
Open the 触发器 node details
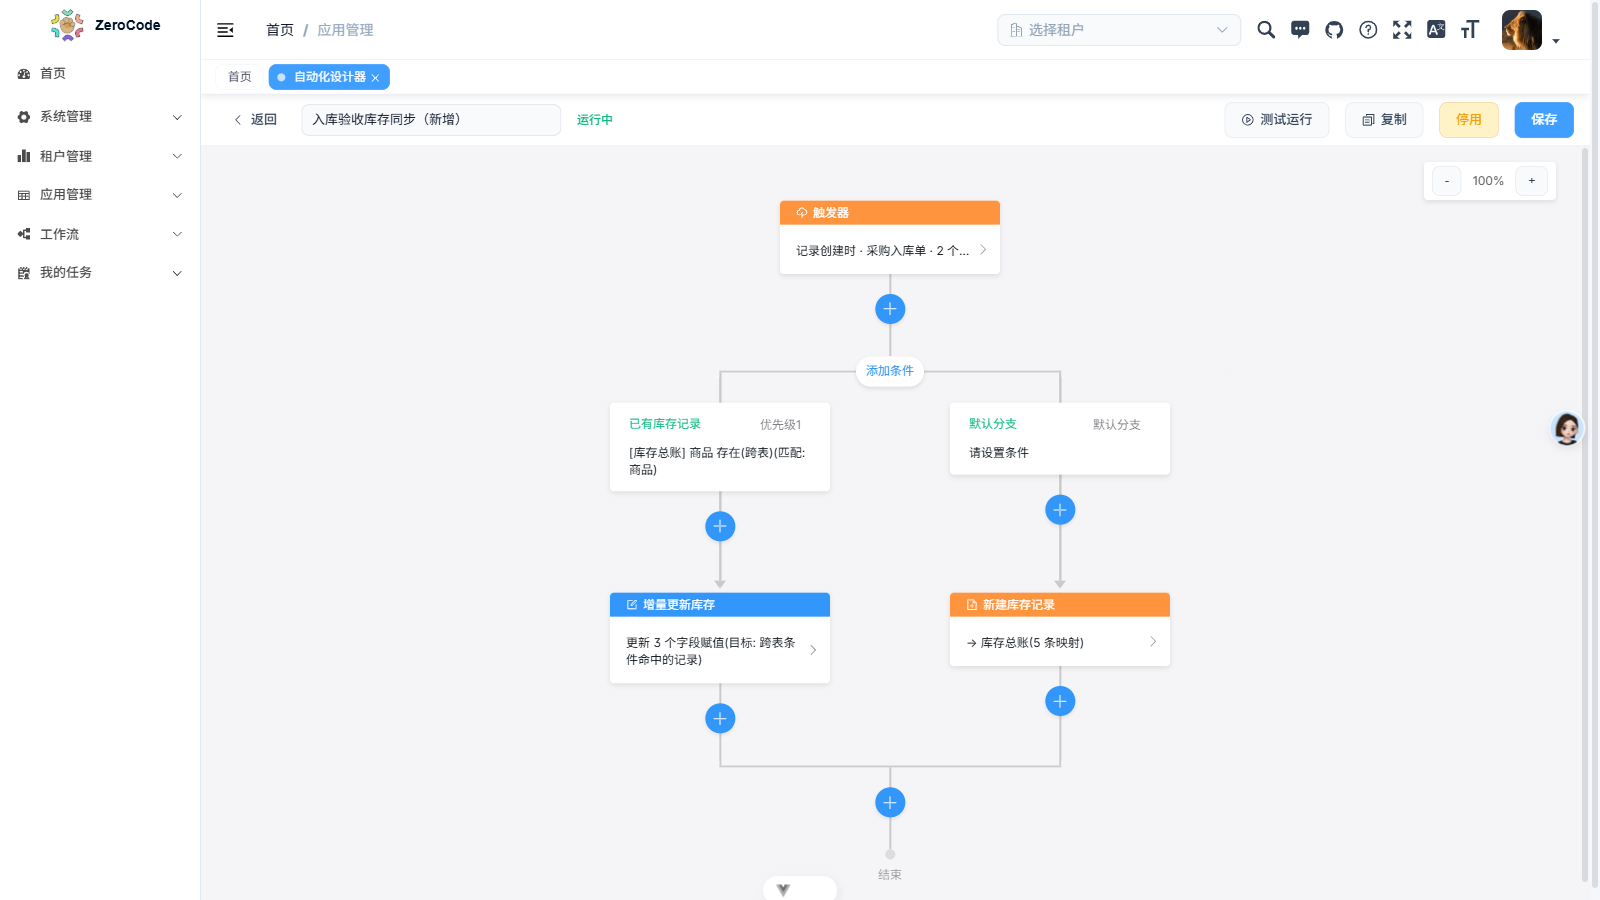[890, 238]
